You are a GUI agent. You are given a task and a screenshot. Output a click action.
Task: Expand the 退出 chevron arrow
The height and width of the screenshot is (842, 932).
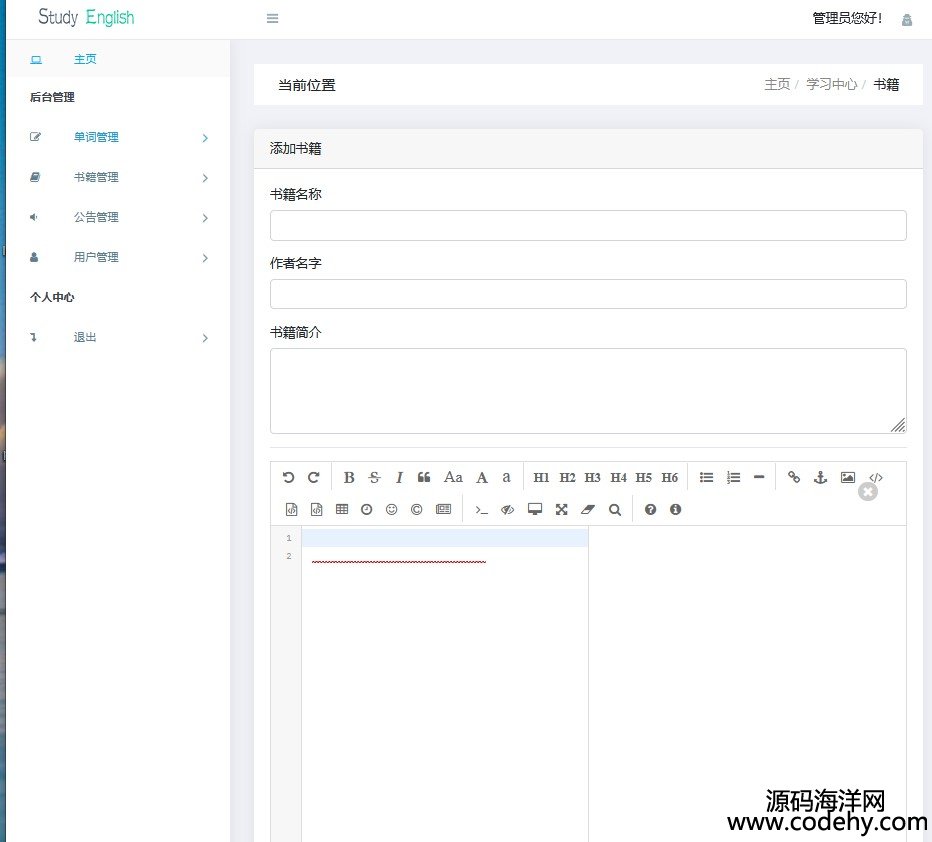[205, 338]
